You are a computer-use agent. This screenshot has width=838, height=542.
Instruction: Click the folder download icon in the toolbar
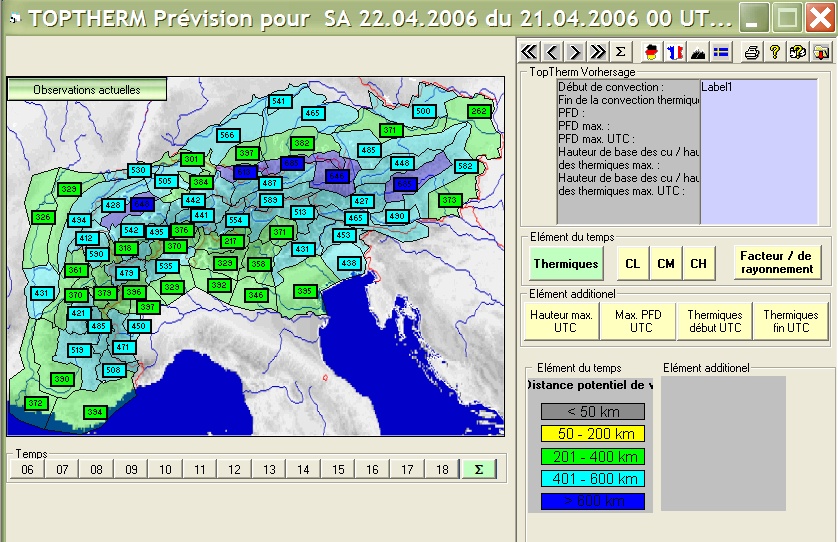821,52
